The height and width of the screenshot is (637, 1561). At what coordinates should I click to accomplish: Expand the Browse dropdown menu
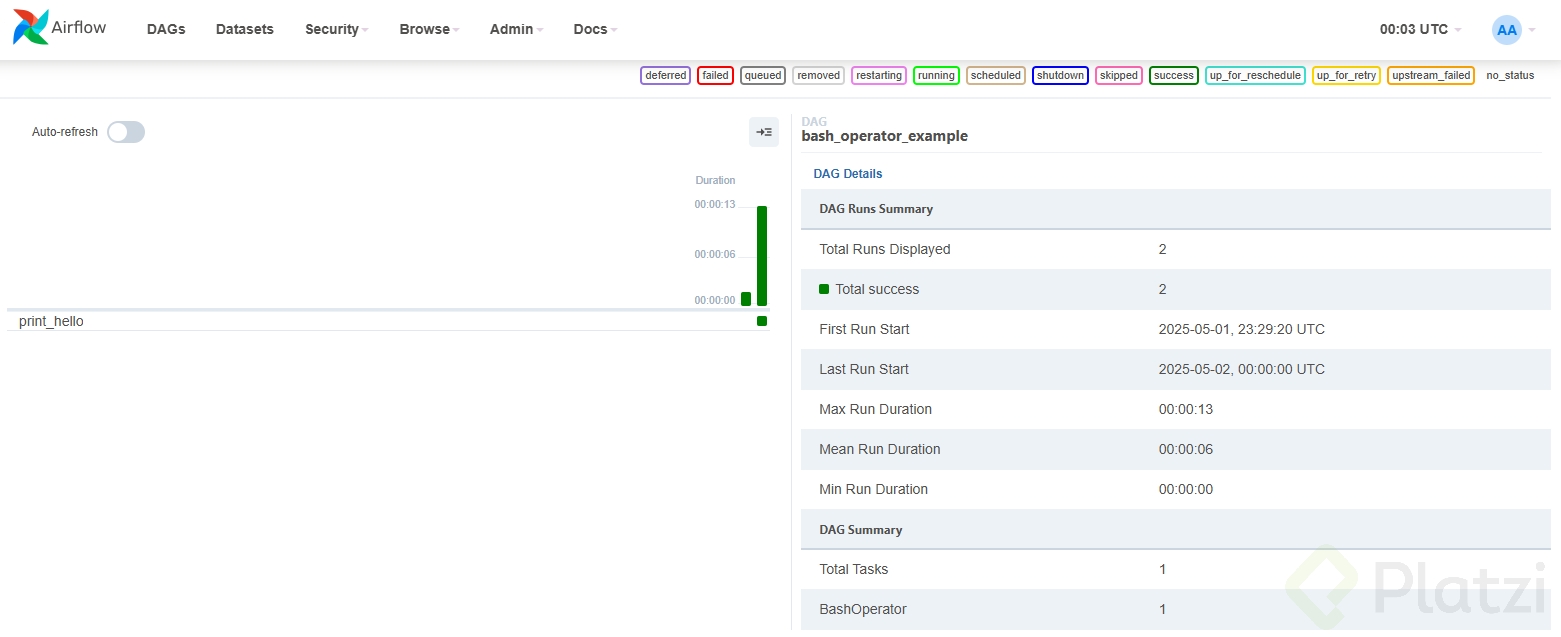tap(429, 29)
